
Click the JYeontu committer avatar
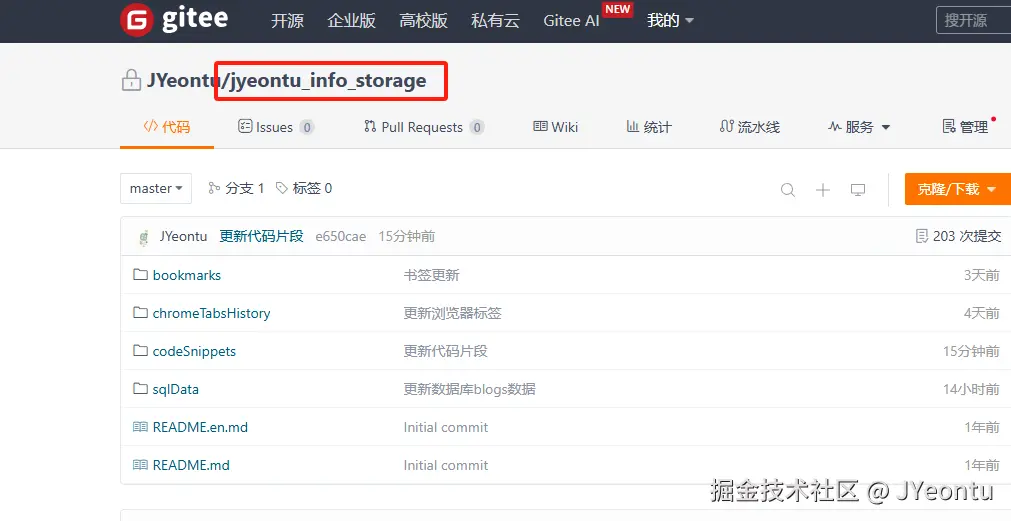pyautogui.click(x=144, y=237)
